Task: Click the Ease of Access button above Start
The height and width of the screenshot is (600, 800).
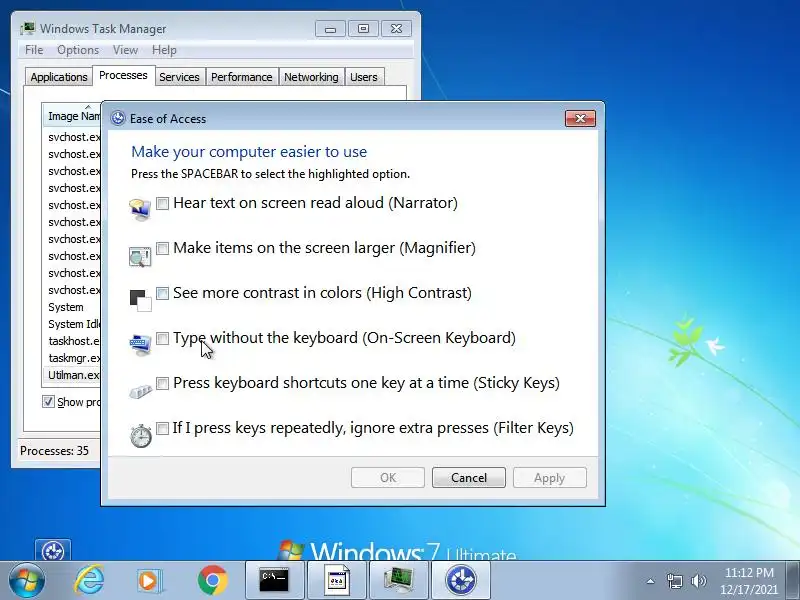Action: pyautogui.click(x=53, y=550)
